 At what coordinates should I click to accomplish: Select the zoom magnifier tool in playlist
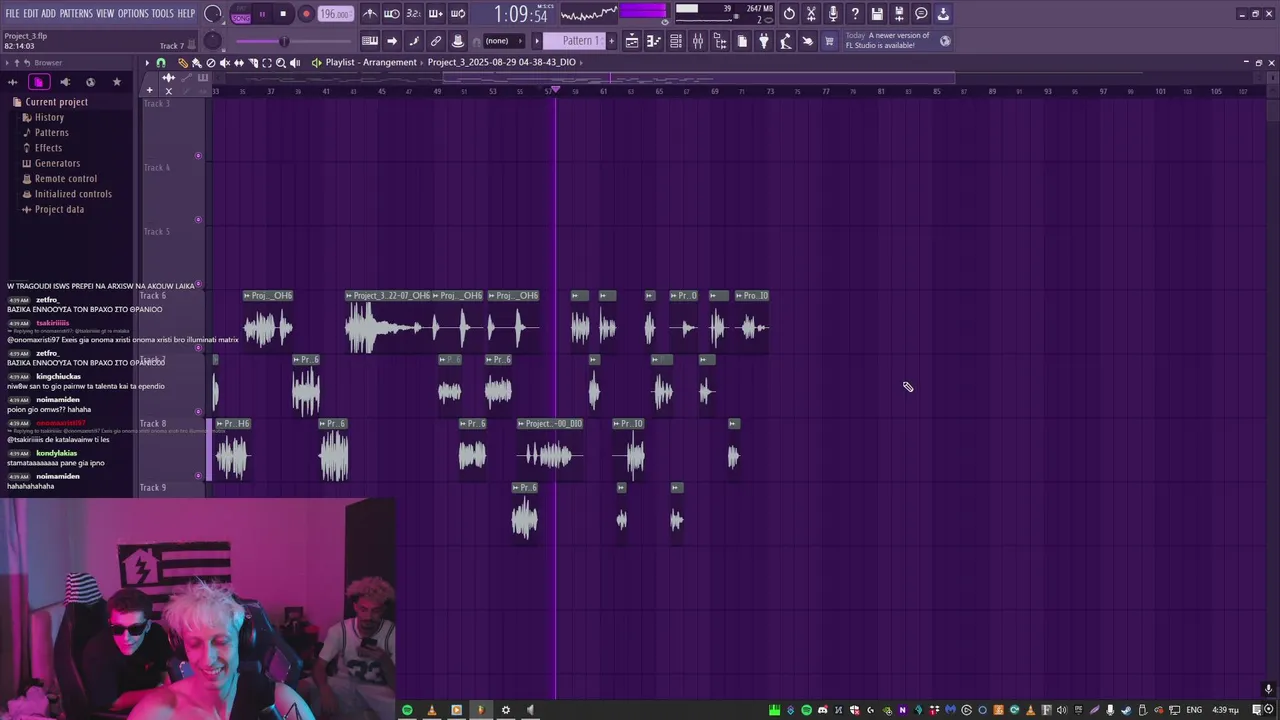[x=281, y=62]
